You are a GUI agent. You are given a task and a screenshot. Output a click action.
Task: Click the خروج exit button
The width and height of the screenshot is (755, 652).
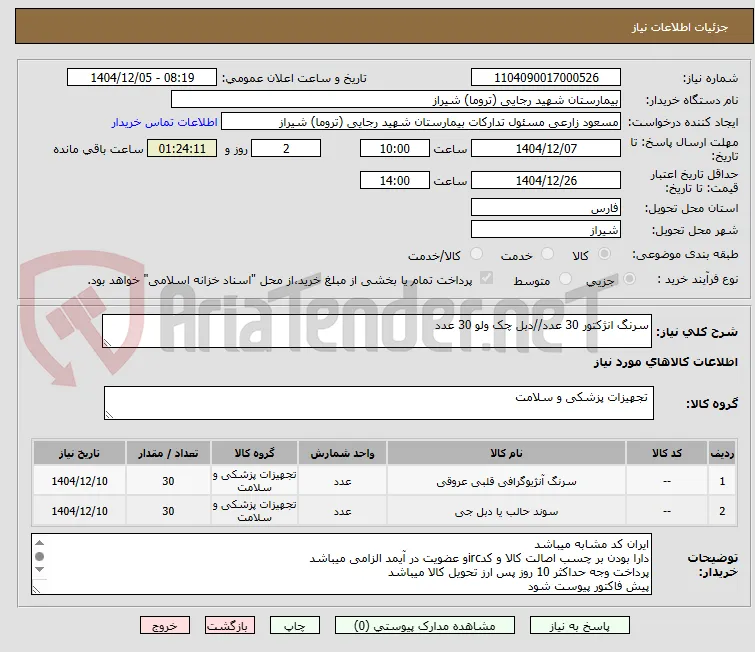pyautogui.click(x=165, y=626)
